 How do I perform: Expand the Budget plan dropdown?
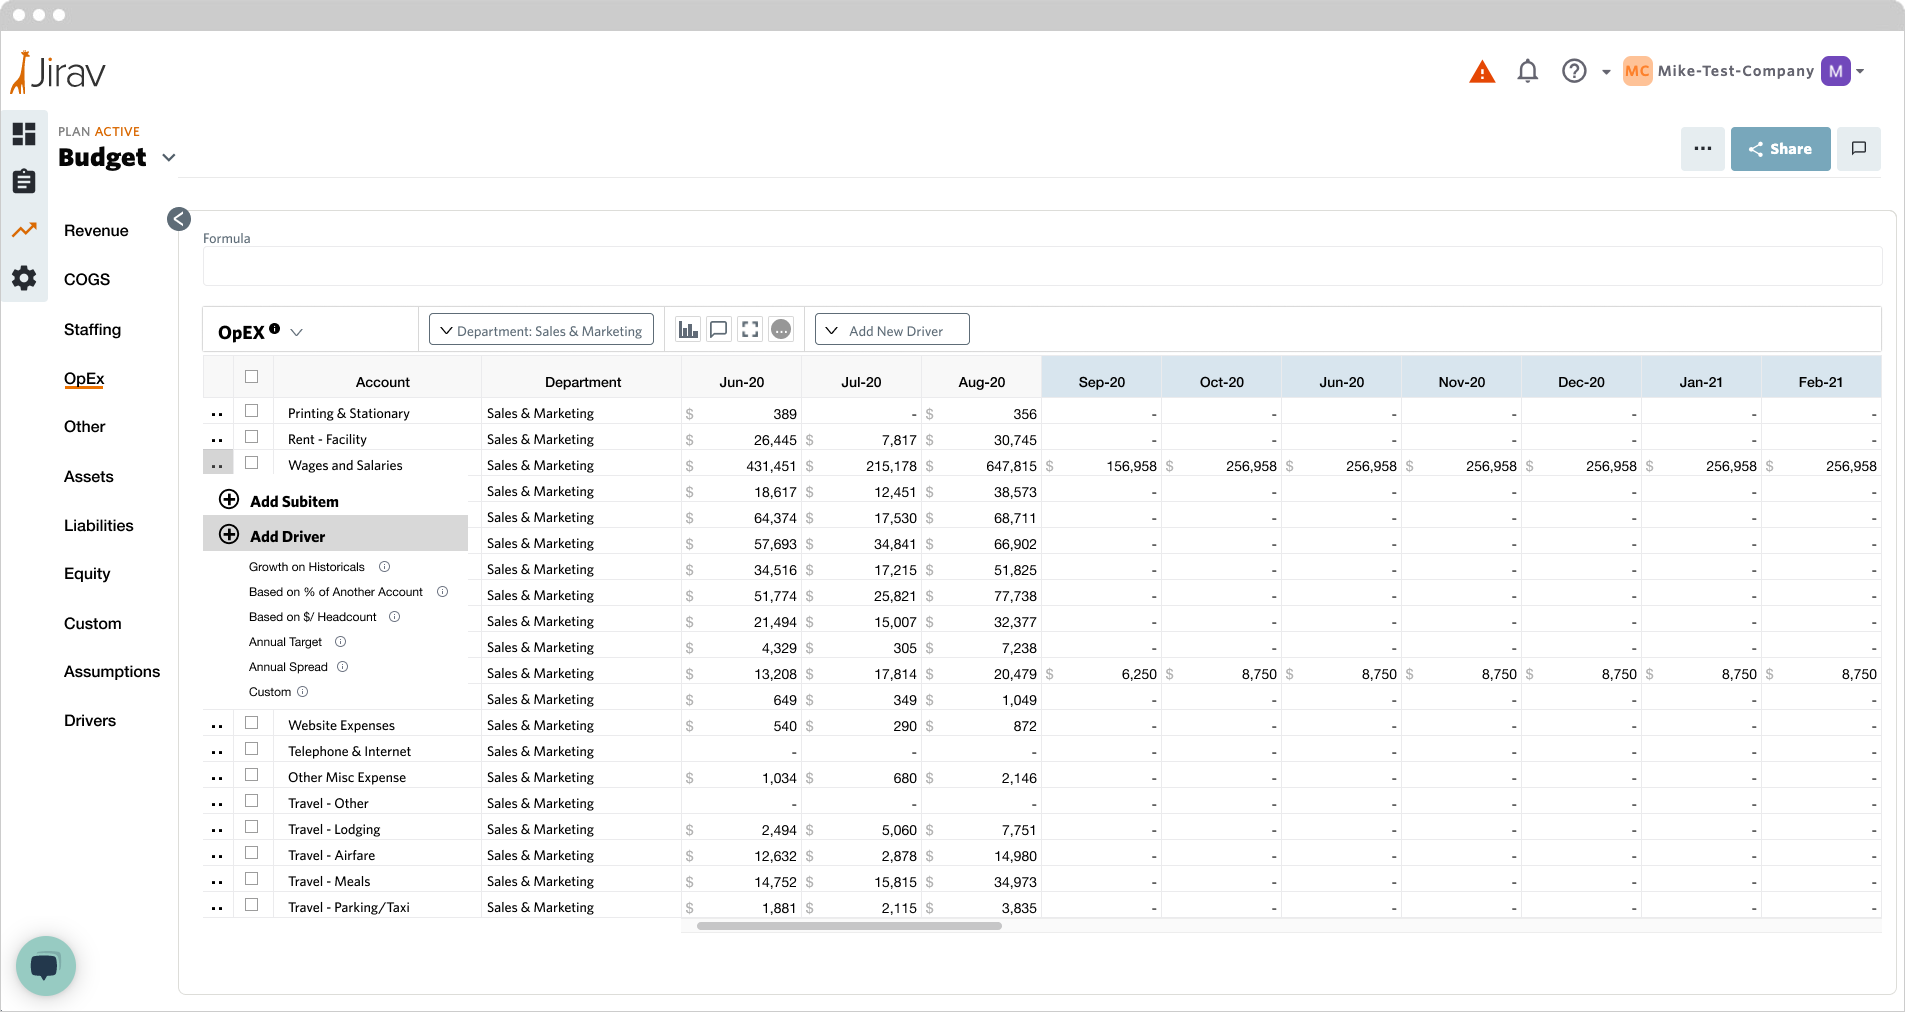(x=169, y=157)
